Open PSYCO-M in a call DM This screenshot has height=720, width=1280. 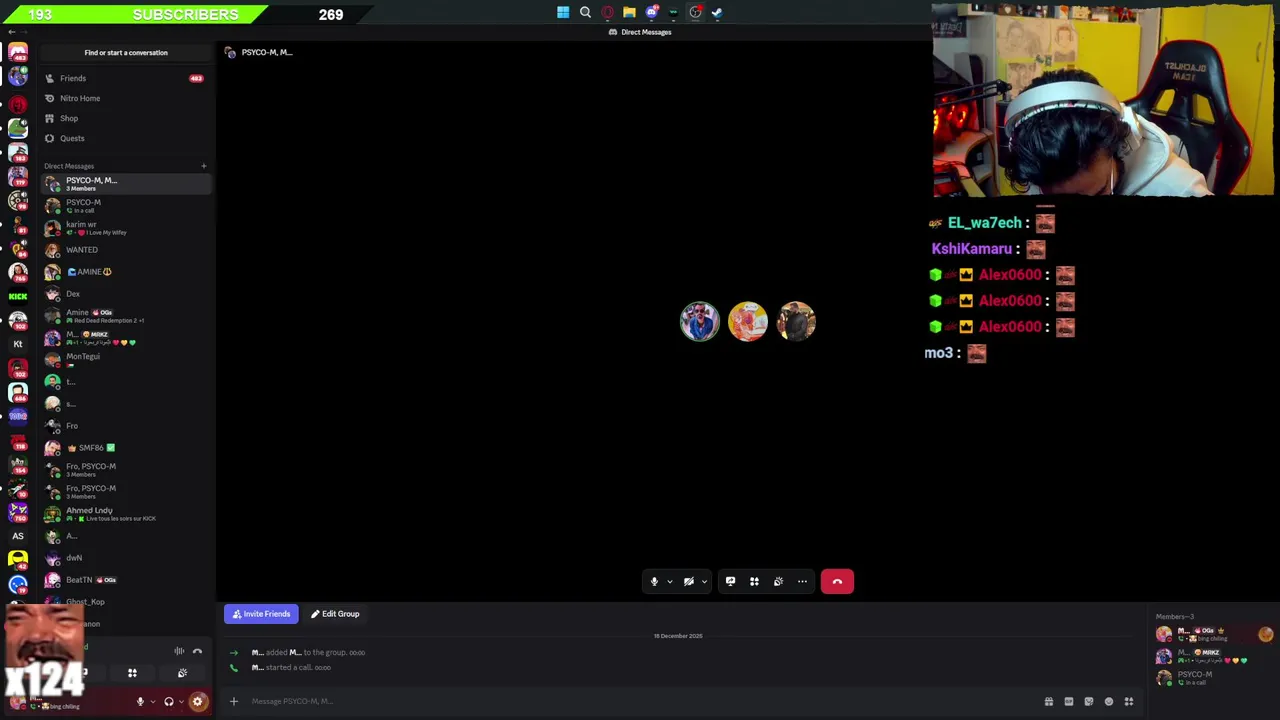[125, 206]
